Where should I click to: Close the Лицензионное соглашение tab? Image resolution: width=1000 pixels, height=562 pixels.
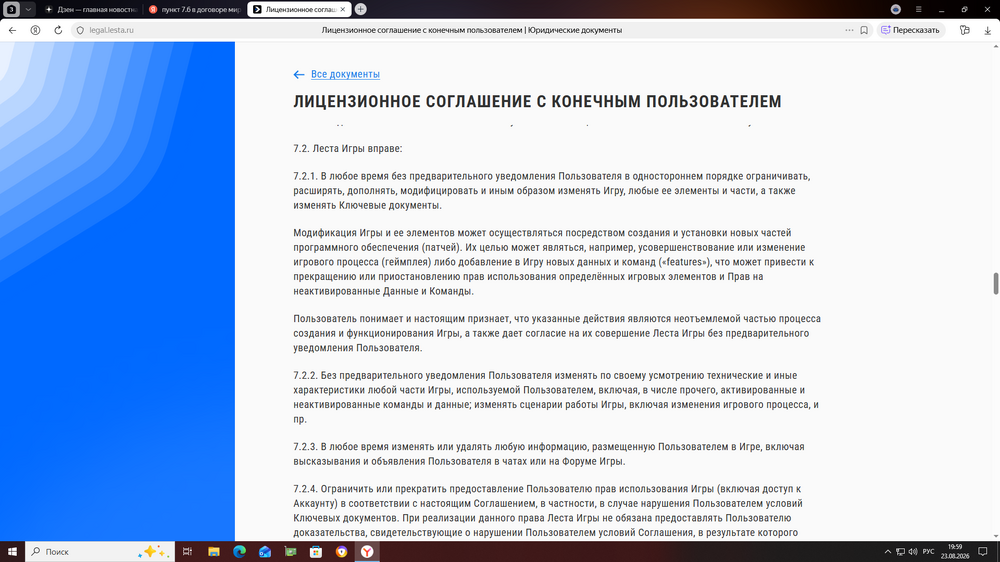(342, 10)
